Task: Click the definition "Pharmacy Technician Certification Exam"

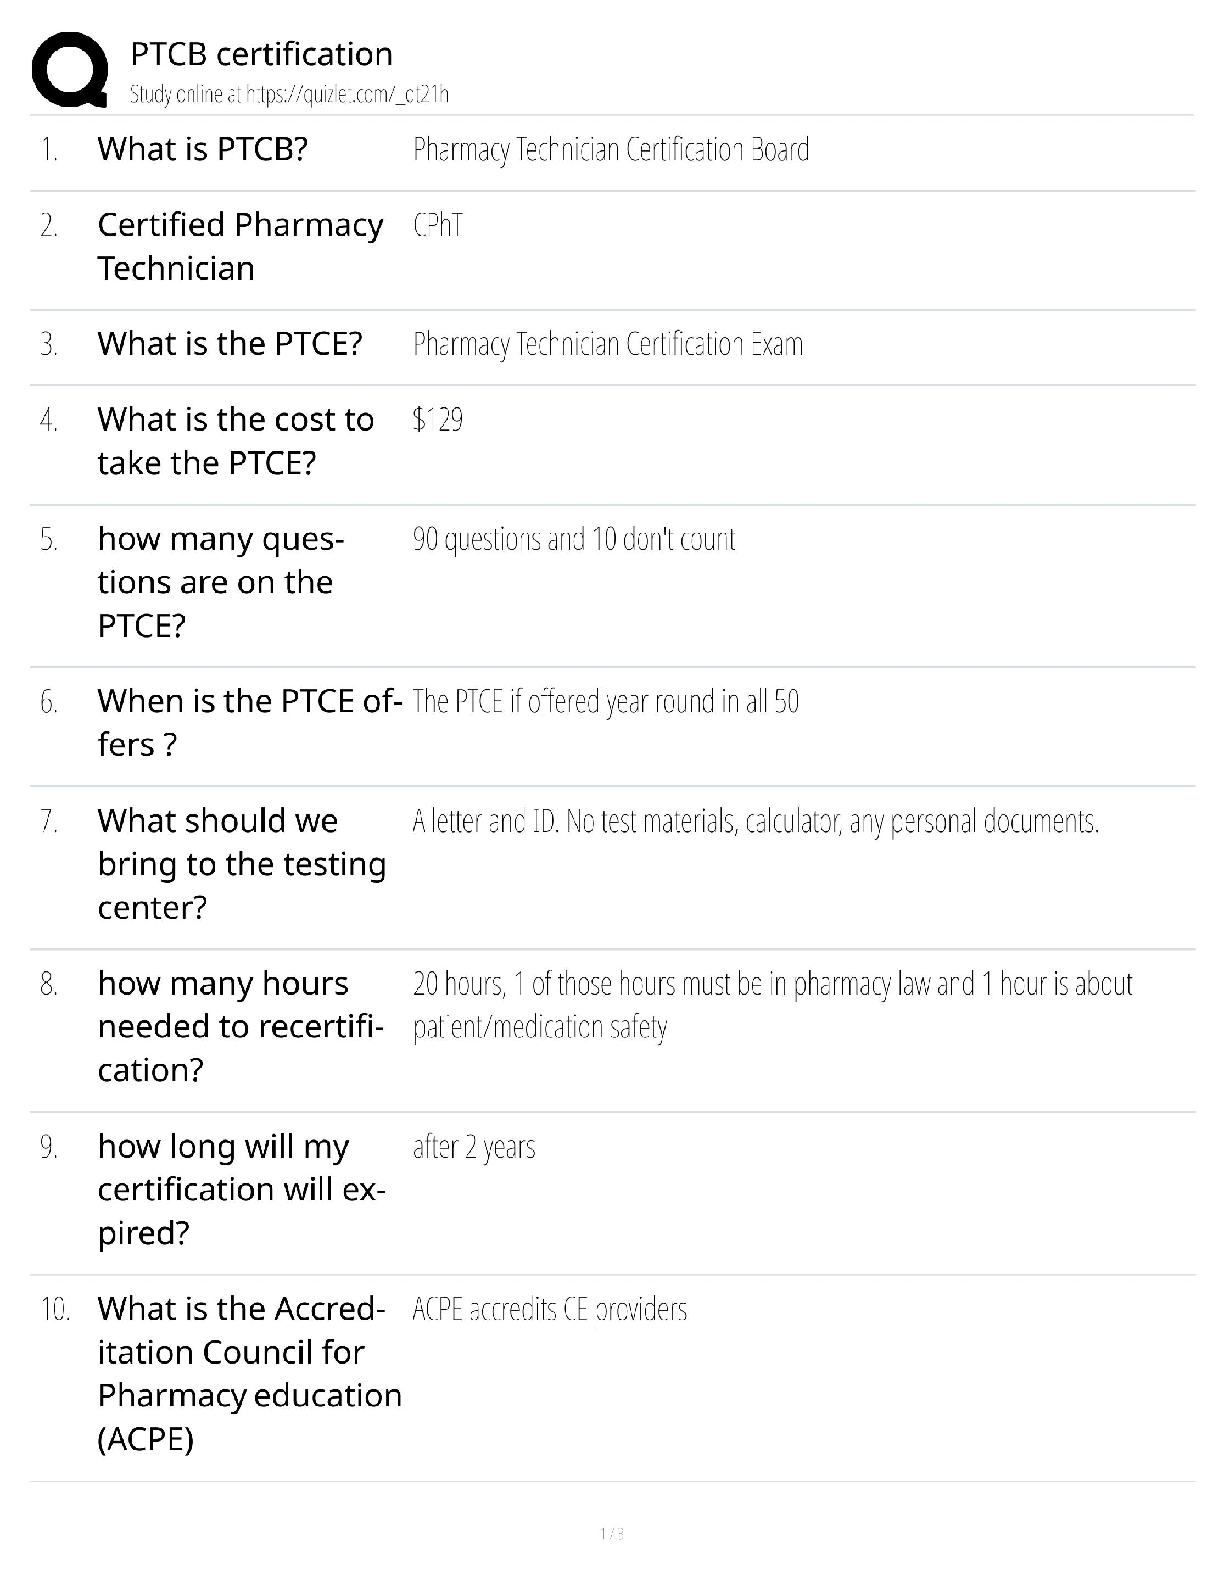Action: 607,345
